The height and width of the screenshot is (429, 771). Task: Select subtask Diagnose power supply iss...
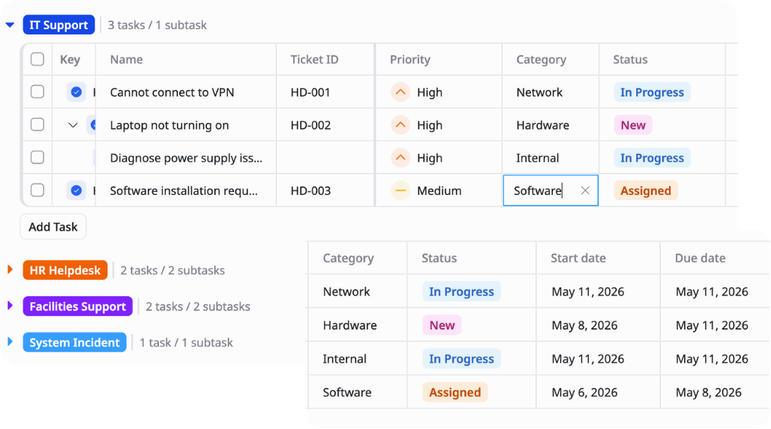[x=186, y=158]
